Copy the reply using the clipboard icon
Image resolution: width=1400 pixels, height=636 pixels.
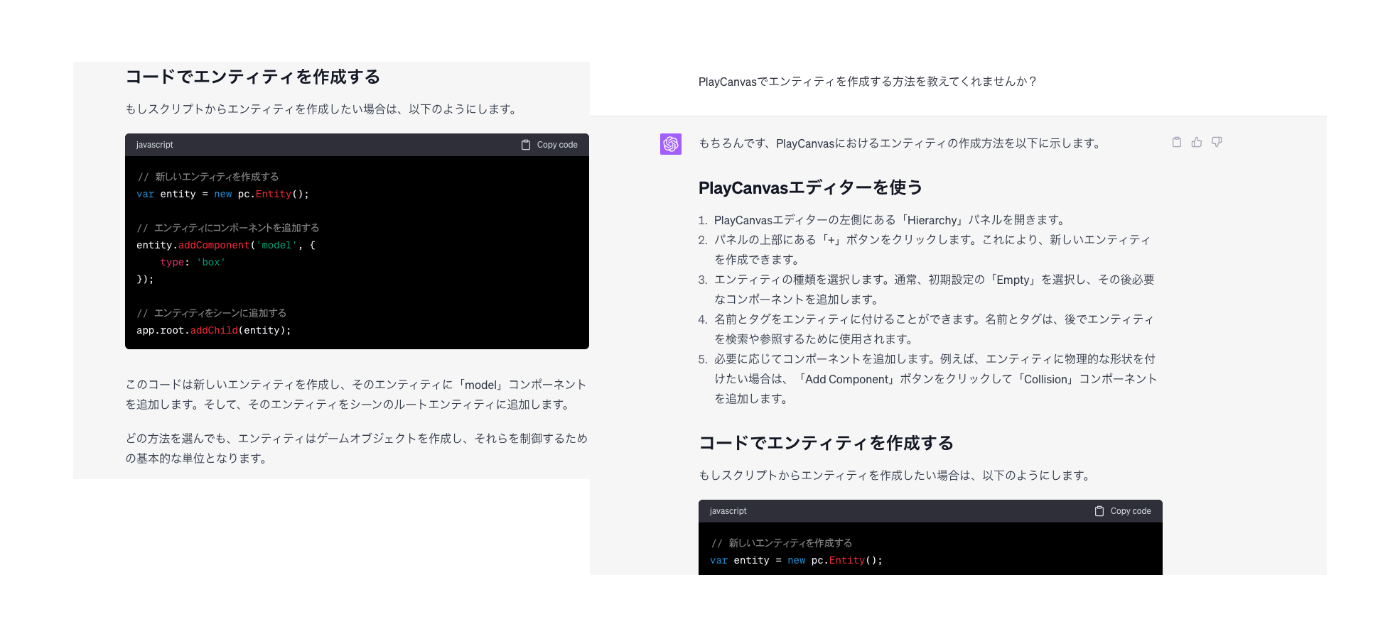coord(1177,142)
